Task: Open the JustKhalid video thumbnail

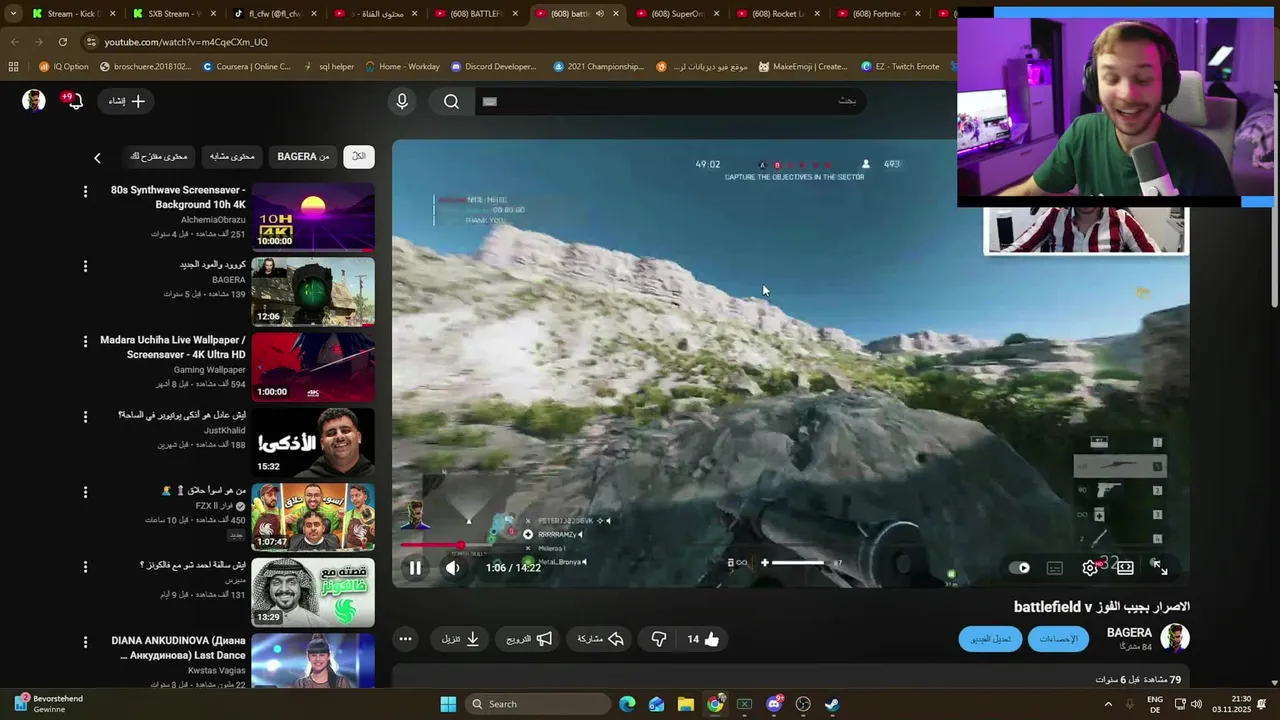Action: [313, 442]
